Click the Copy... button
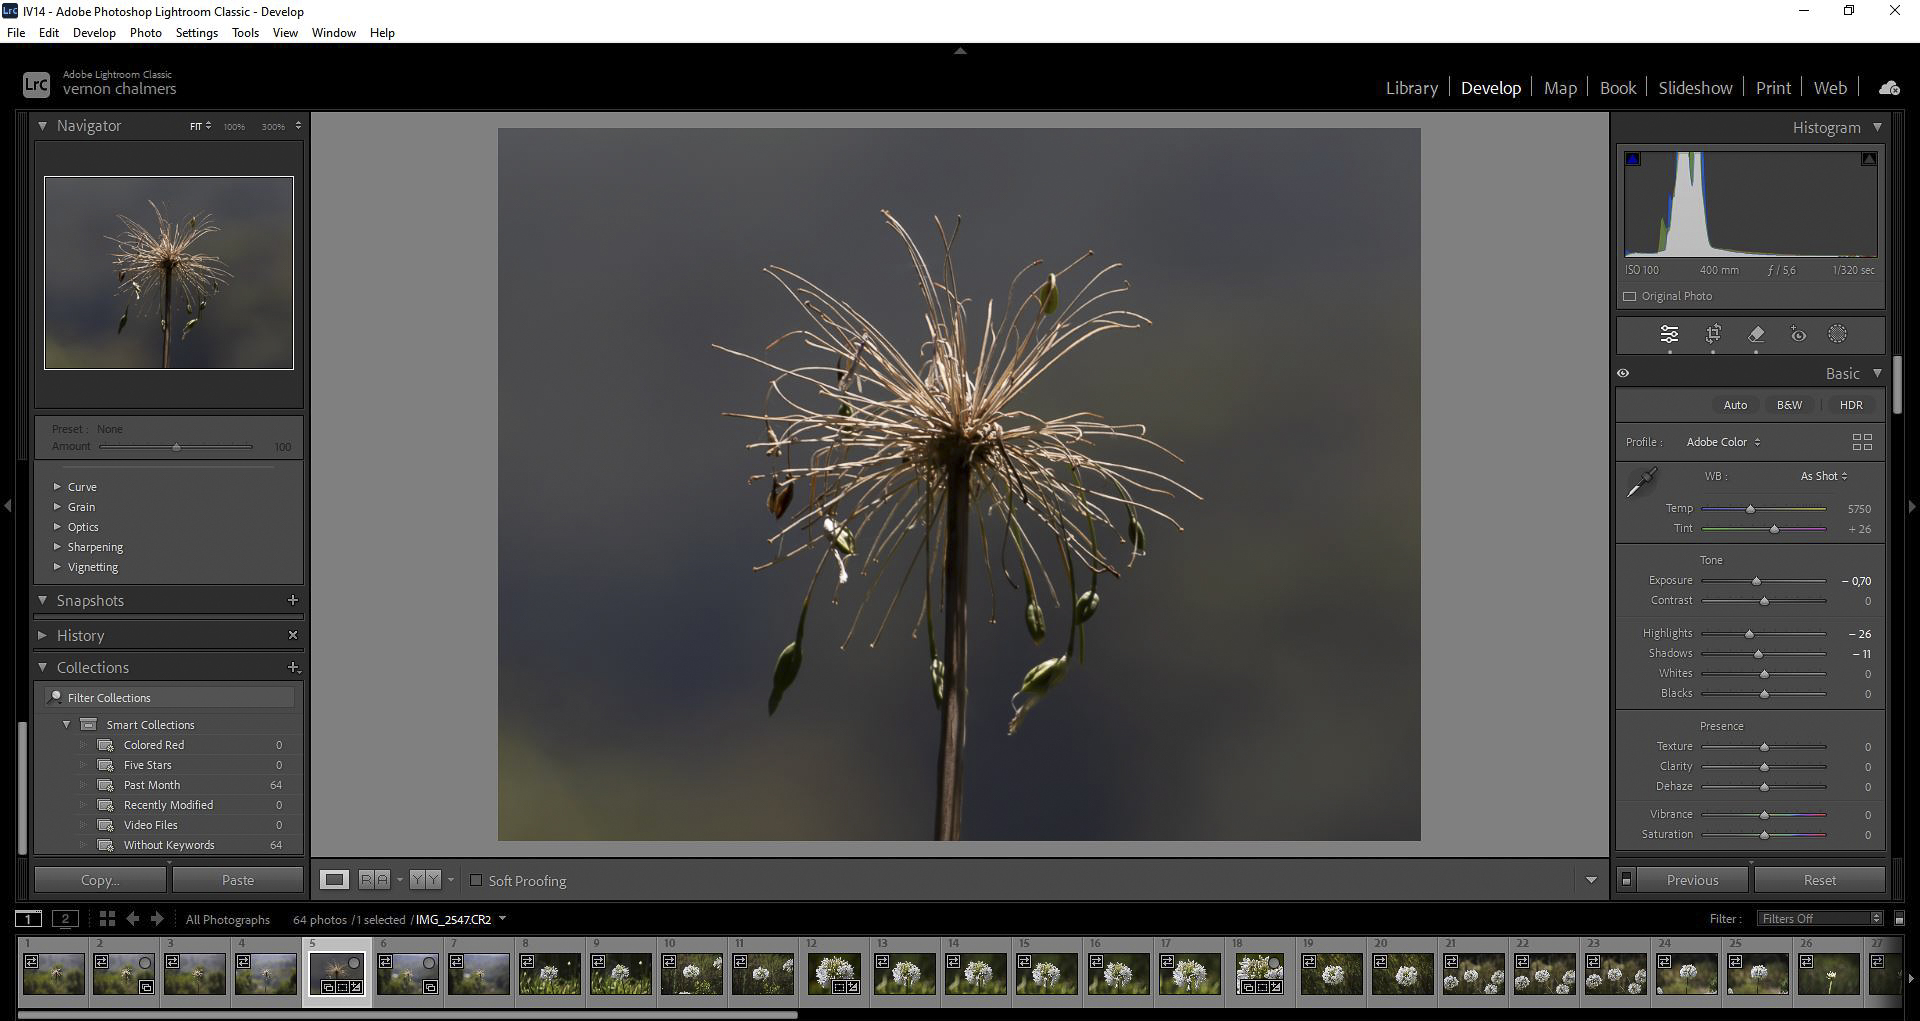 (100, 881)
